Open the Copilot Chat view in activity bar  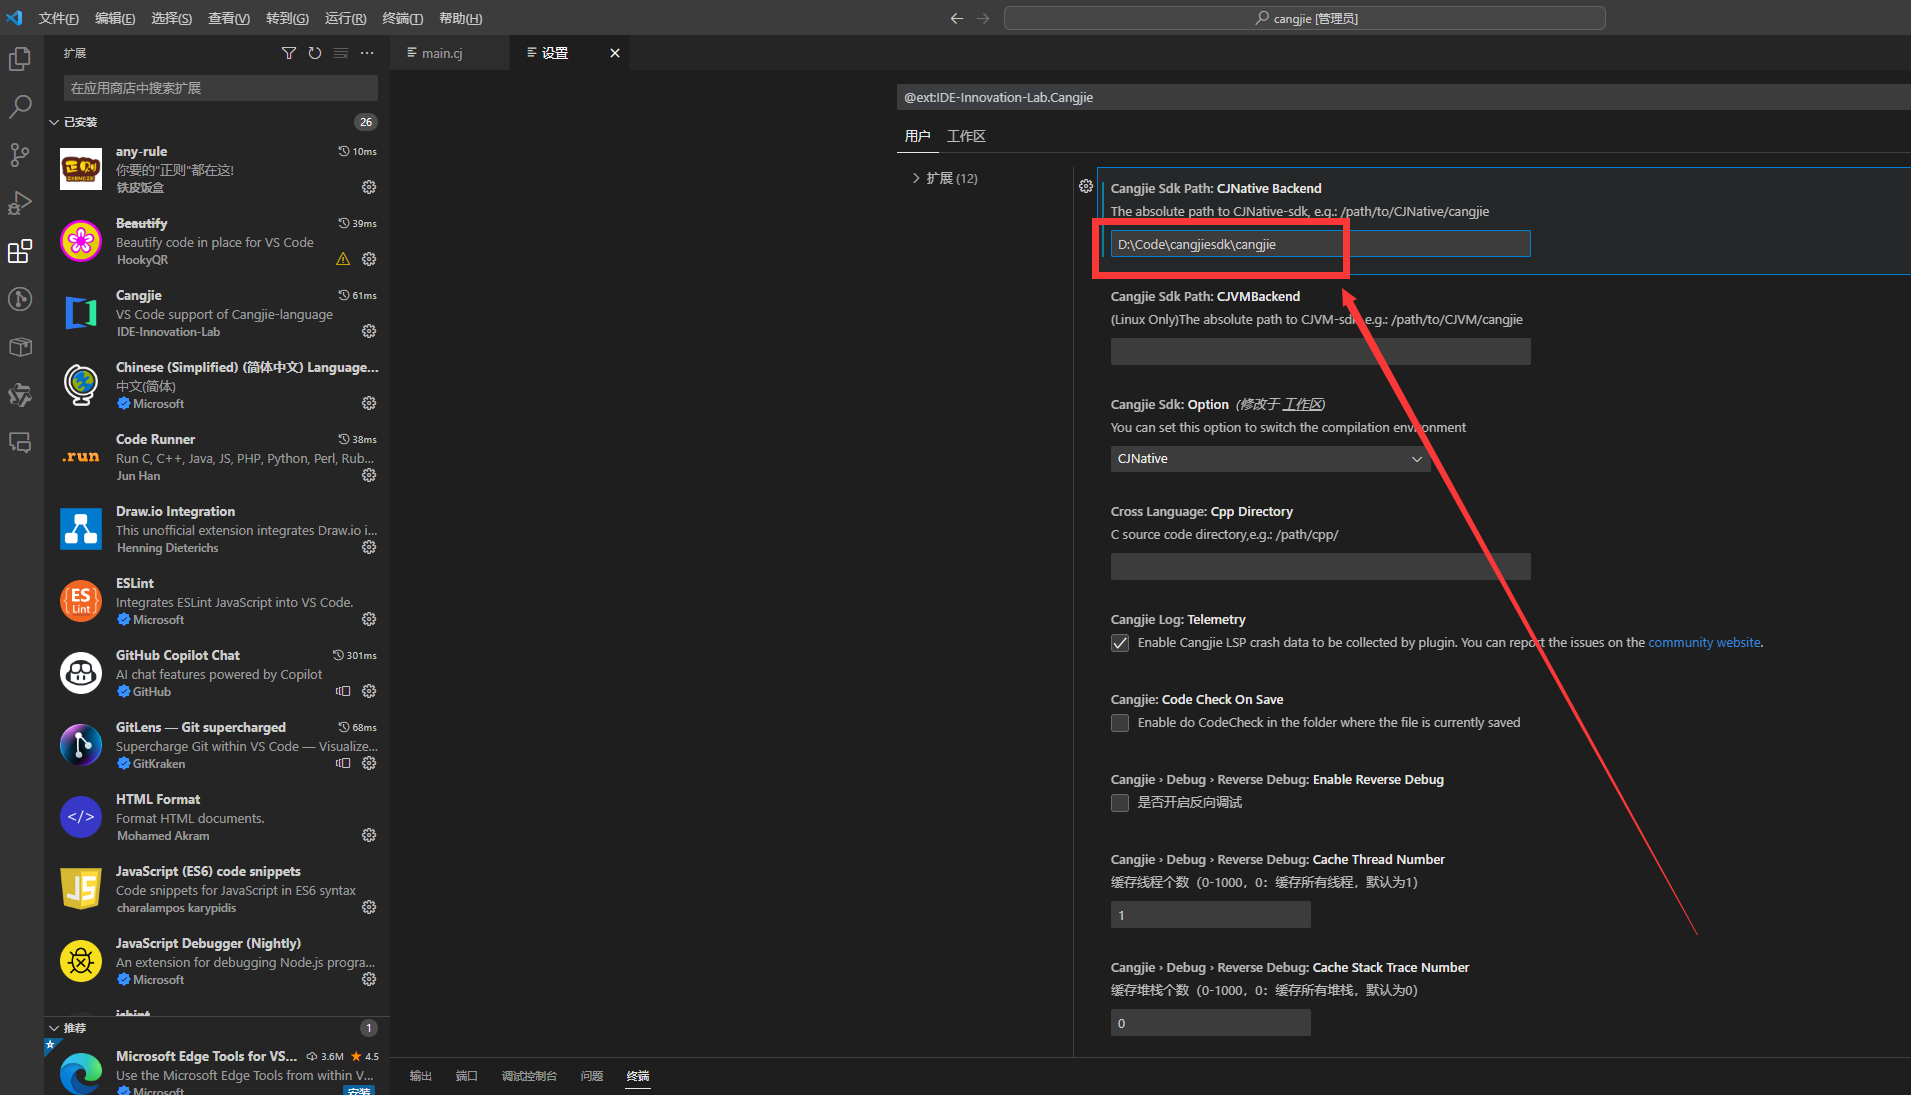(x=20, y=443)
